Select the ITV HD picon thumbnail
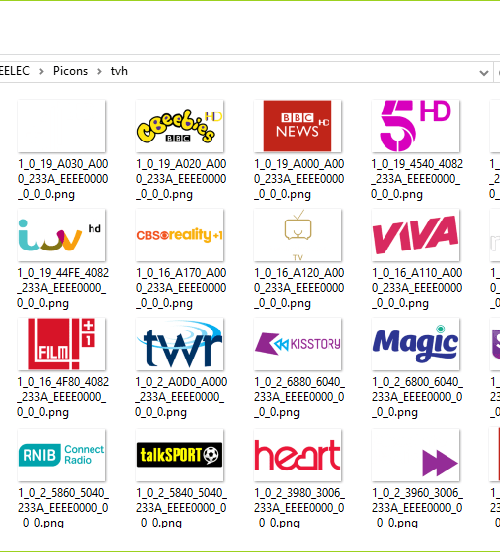This screenshot has width=500, height=552. click(x=62, y=235)
